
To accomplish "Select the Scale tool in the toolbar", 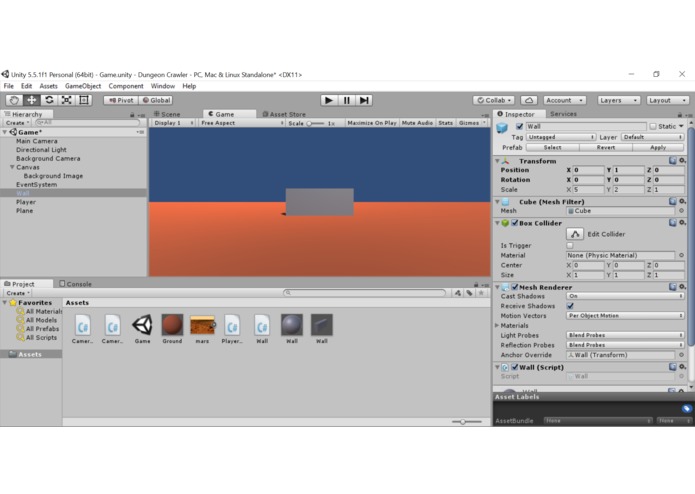I will [66, 100].
